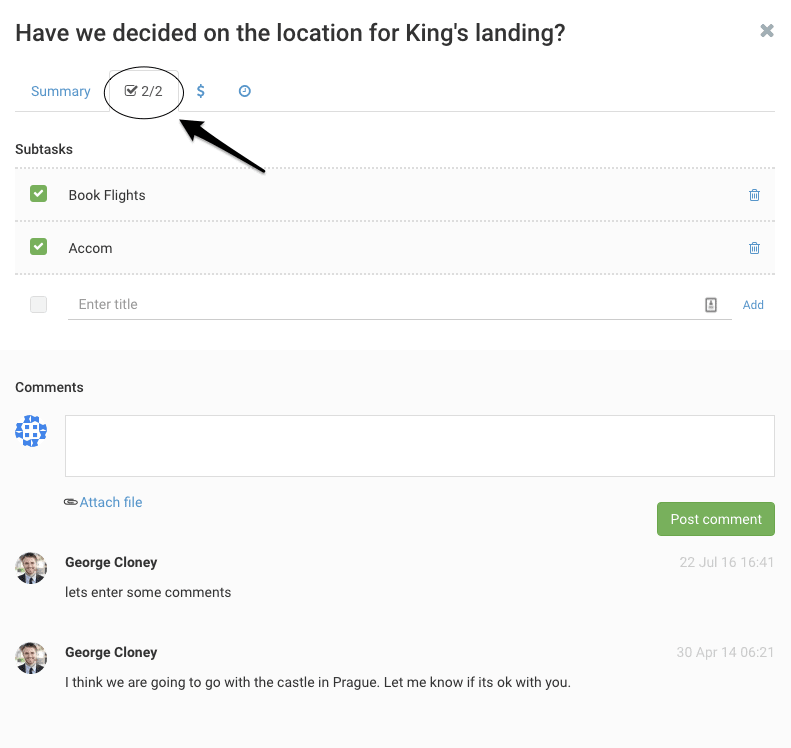The height and width of the screenshot is (748, 791).
Task: Close the task dialog with X
Action: pyautogui.click(x=767, y=31)
